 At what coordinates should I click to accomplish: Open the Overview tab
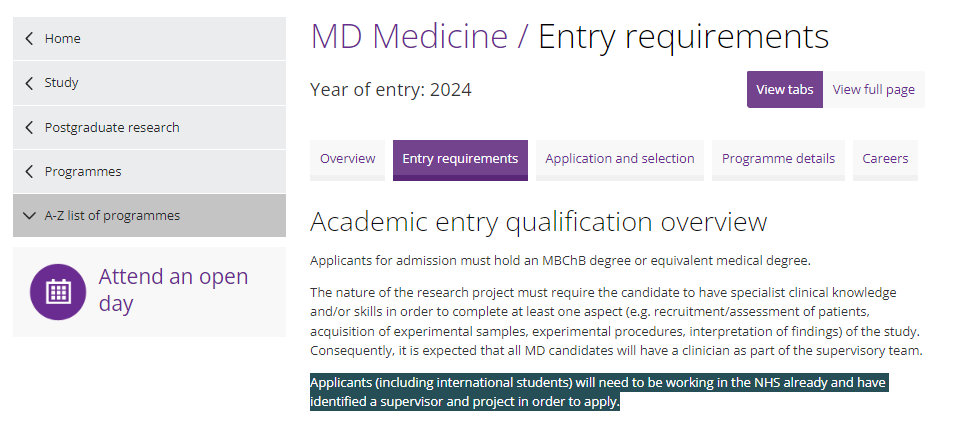347,160
